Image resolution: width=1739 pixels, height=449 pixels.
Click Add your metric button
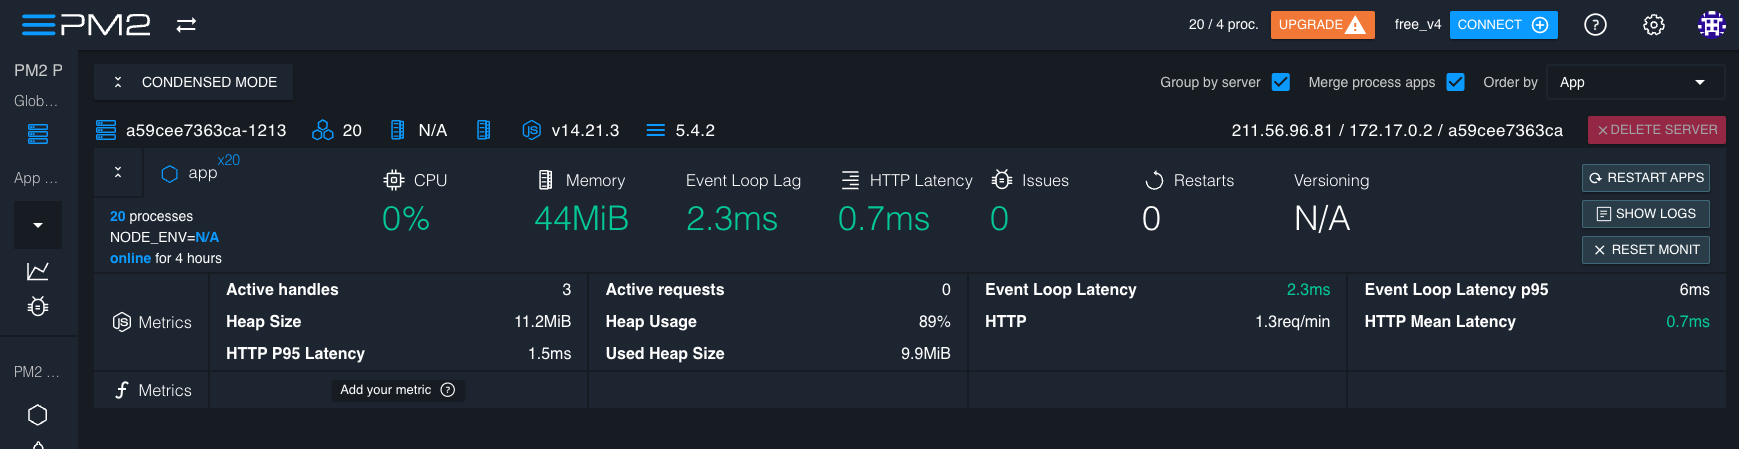(398, 390)
